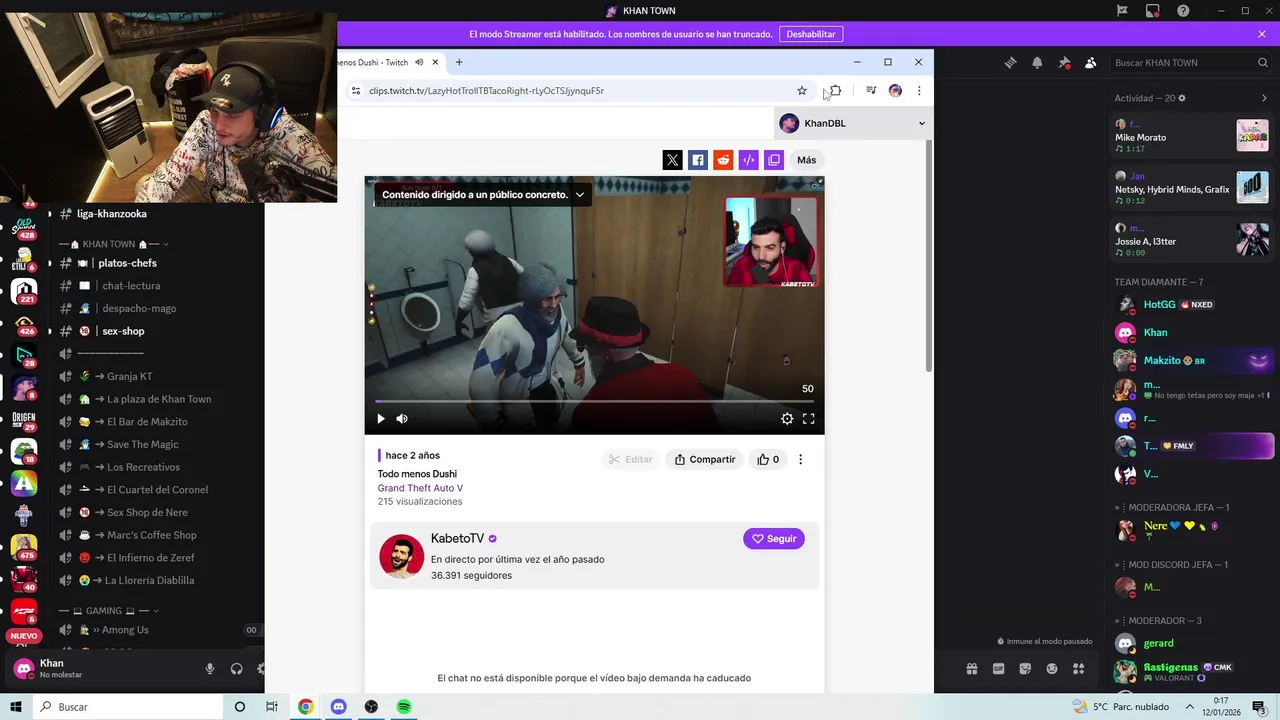Collapse the GAMING channel category
The image size is (1280, 720).
tap(109, 610)
